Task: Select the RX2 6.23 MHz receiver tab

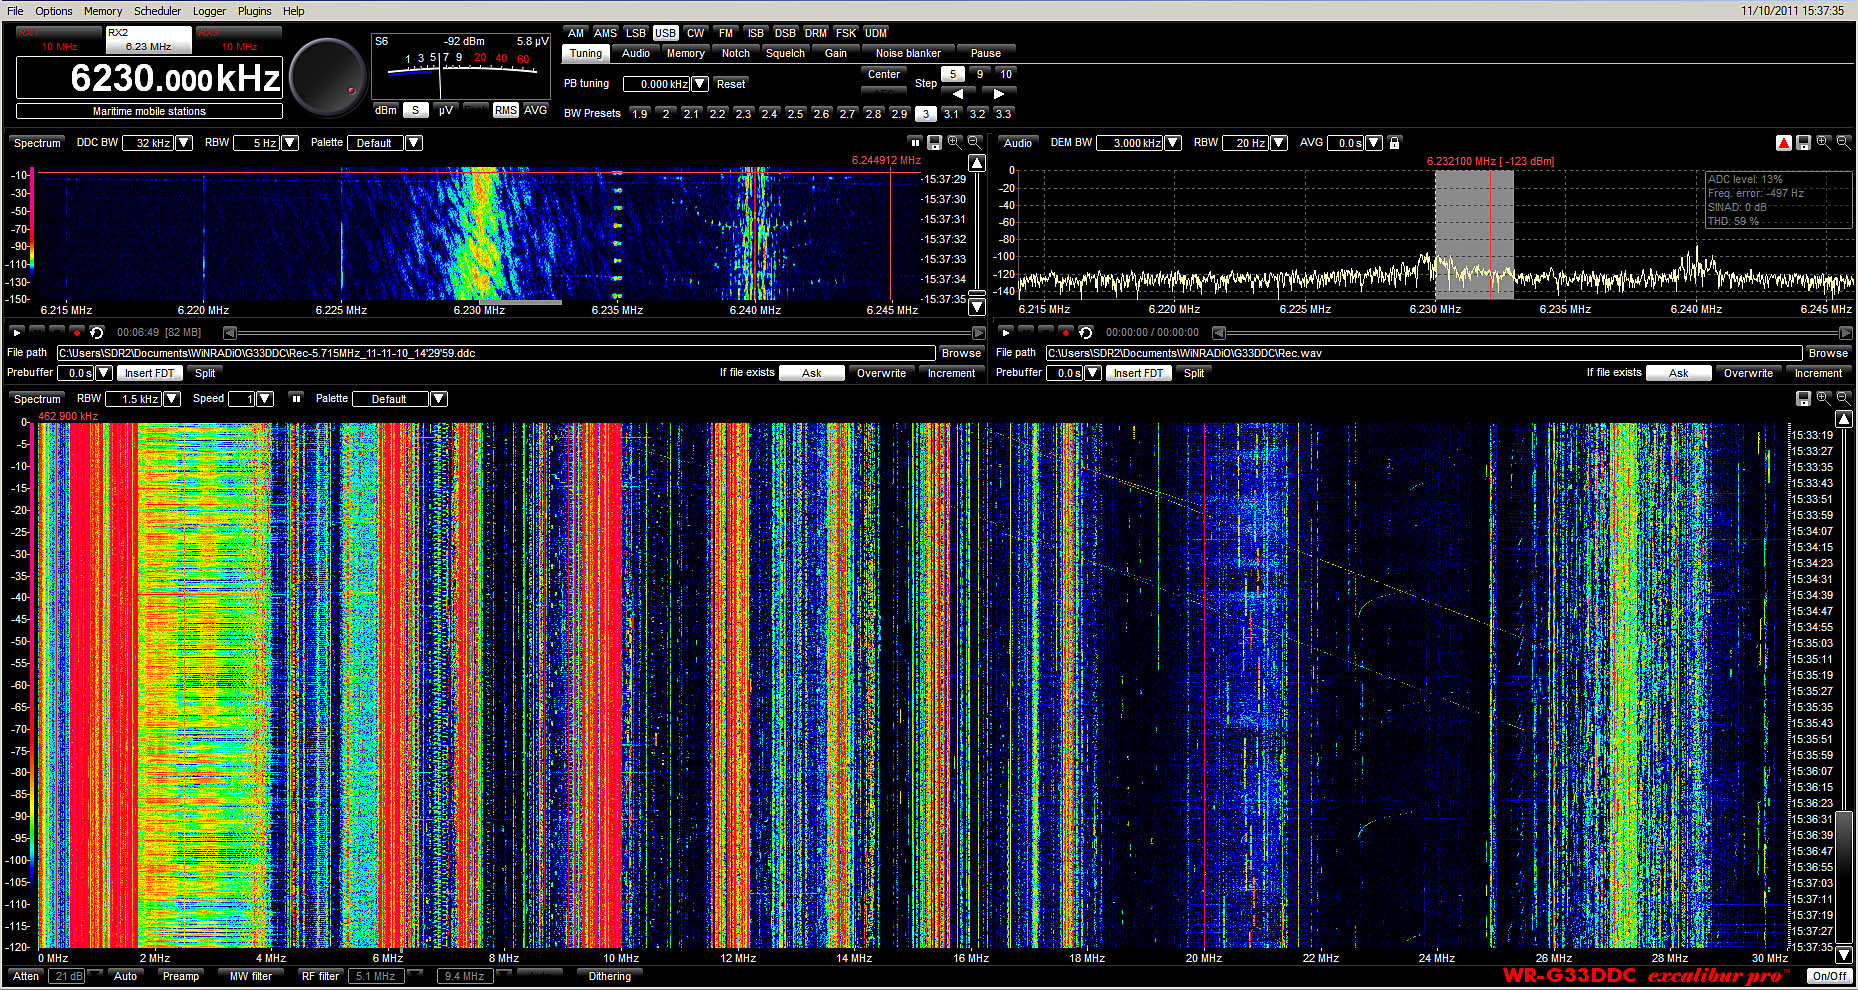Action: click(x=148, y=40)
